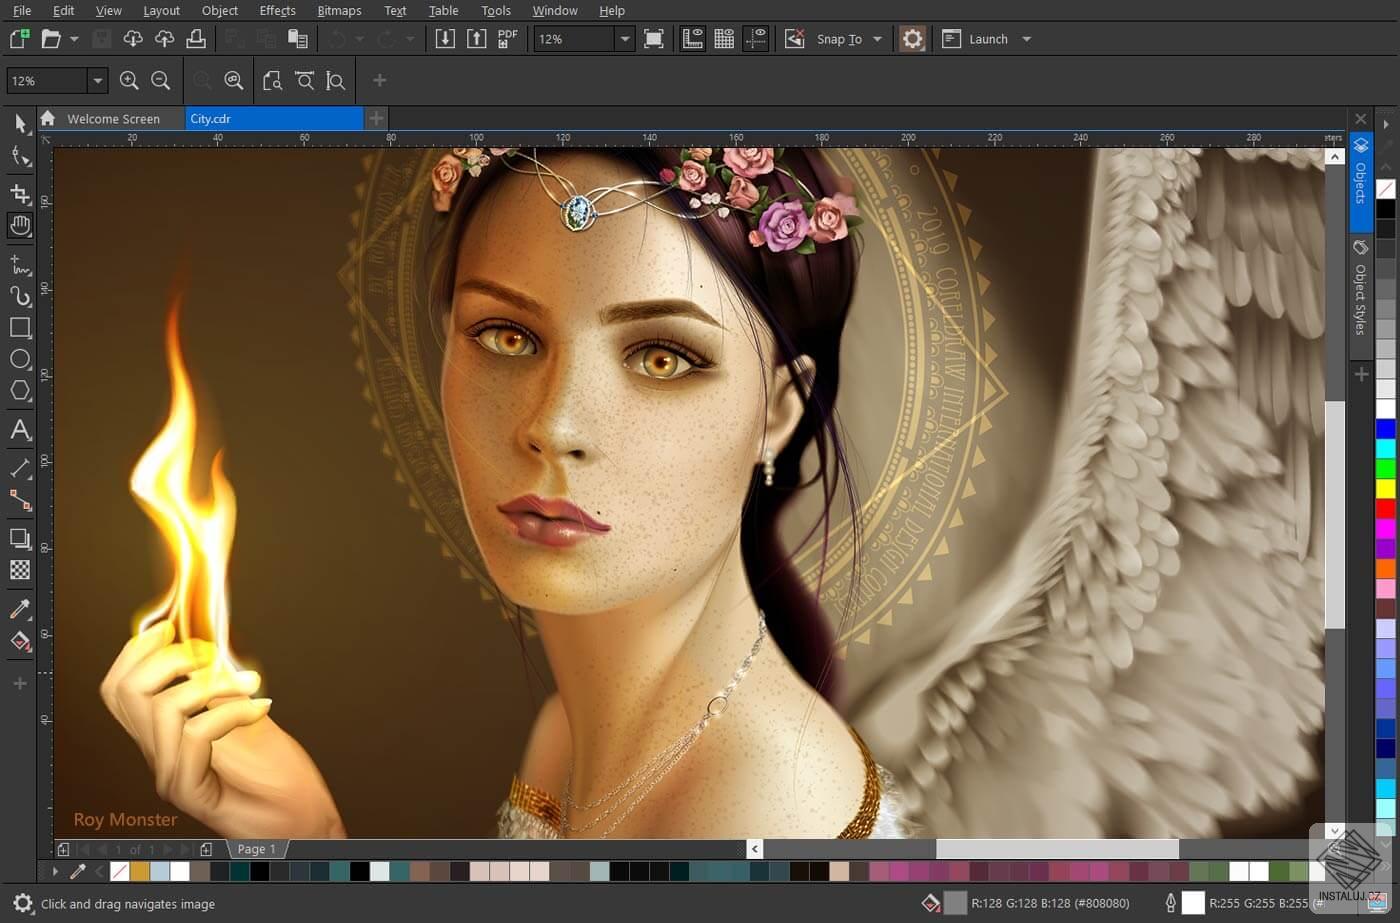Viewport: 1400px width, 923px height.
Task: Open the Objects docker panel
Action: click(x=1360, y=180)
